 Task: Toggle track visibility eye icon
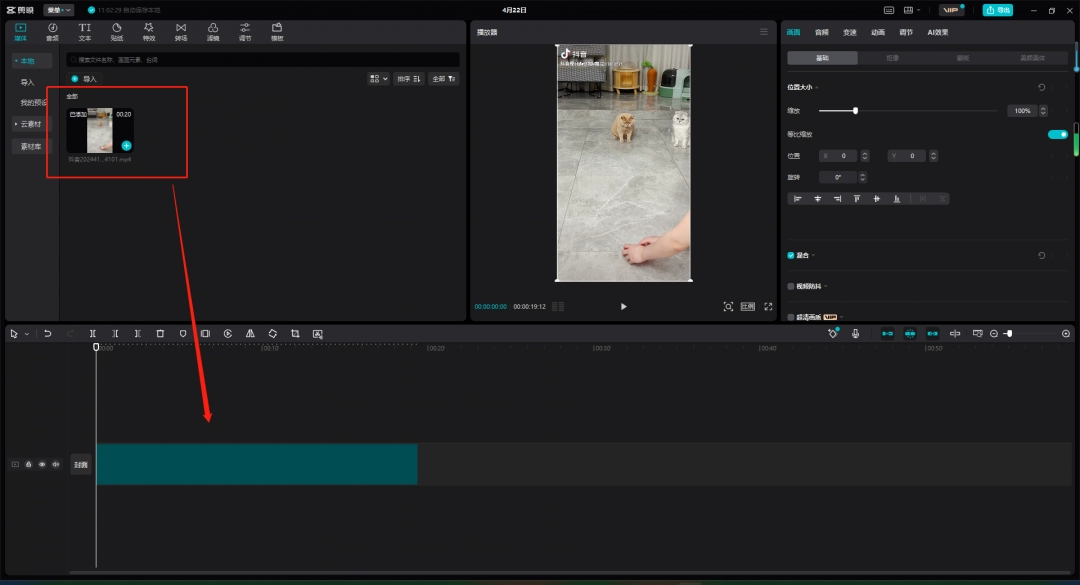coord(42,464)
